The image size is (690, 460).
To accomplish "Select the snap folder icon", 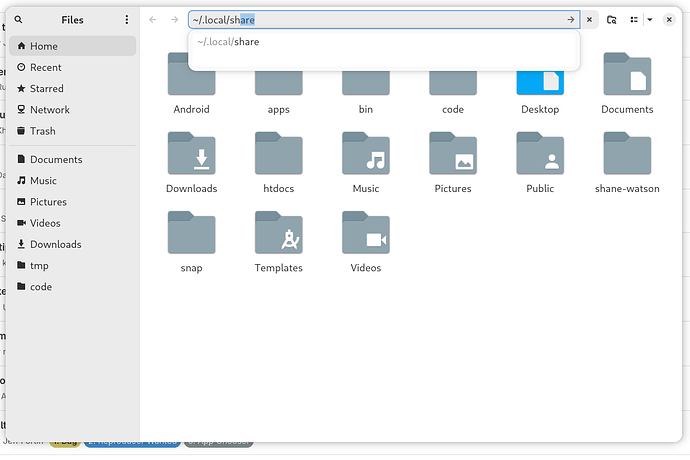I will [191, 232].
